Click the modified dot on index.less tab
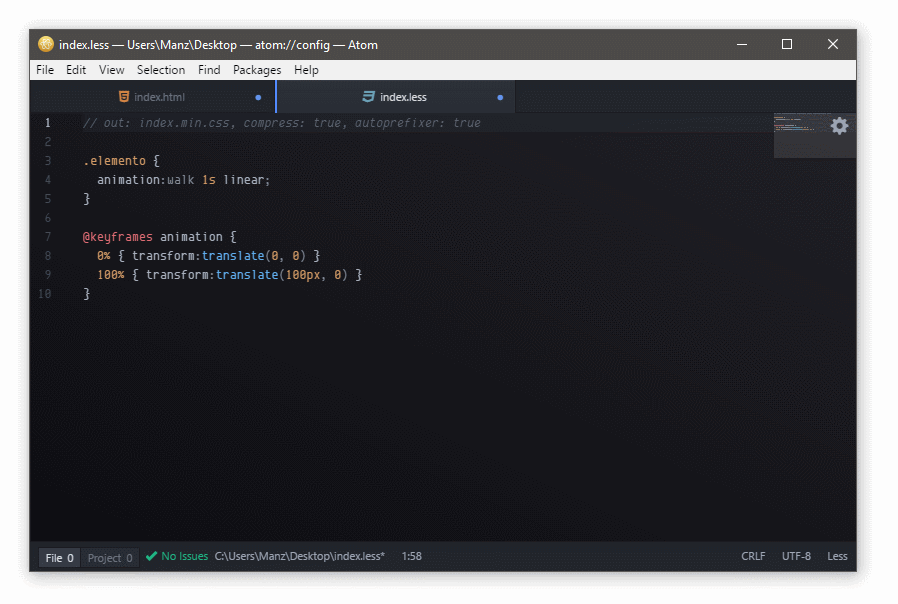This screenshot has width=898, height=604. [500, 97]
